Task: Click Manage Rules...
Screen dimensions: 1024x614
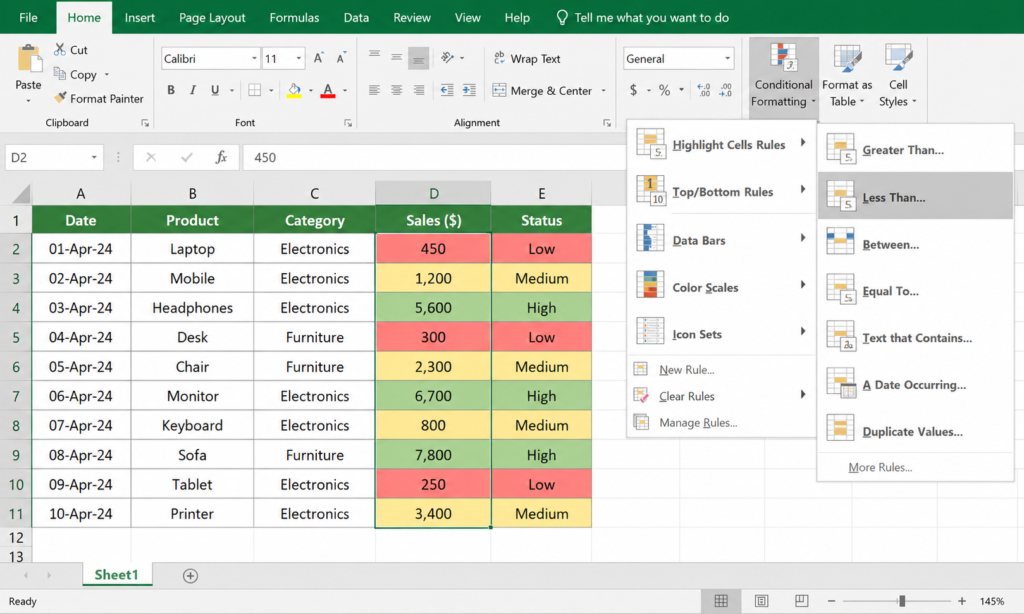Action: pyautogui.click(x=697, y=423)
